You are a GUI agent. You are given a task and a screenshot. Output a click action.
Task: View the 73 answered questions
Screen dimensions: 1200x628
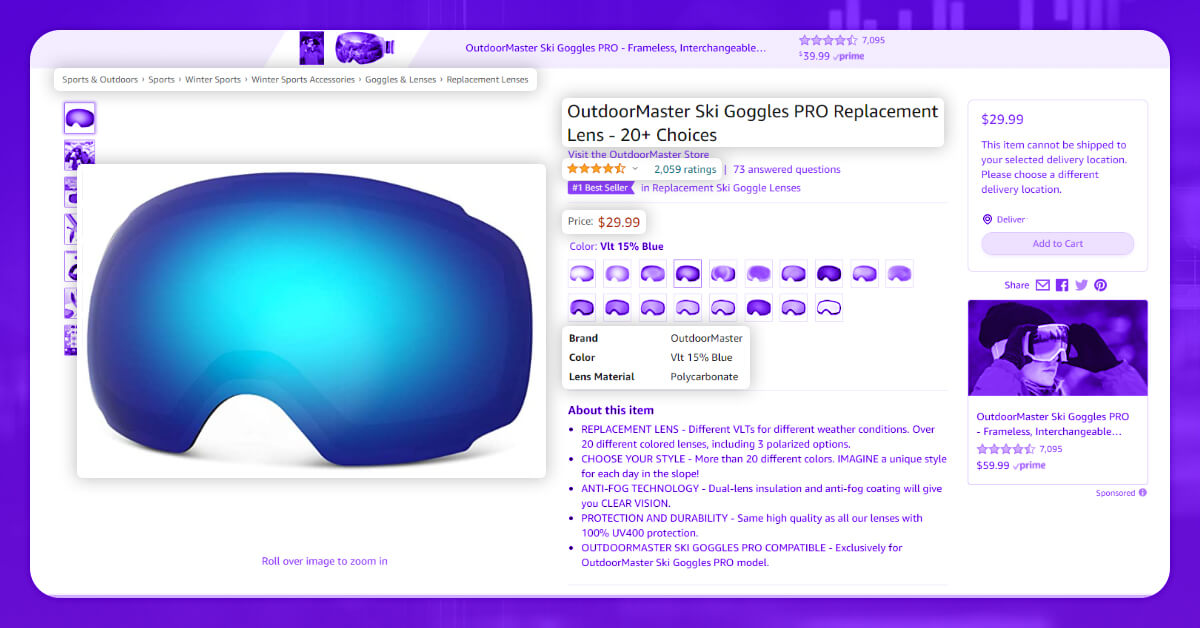point(787,170)
